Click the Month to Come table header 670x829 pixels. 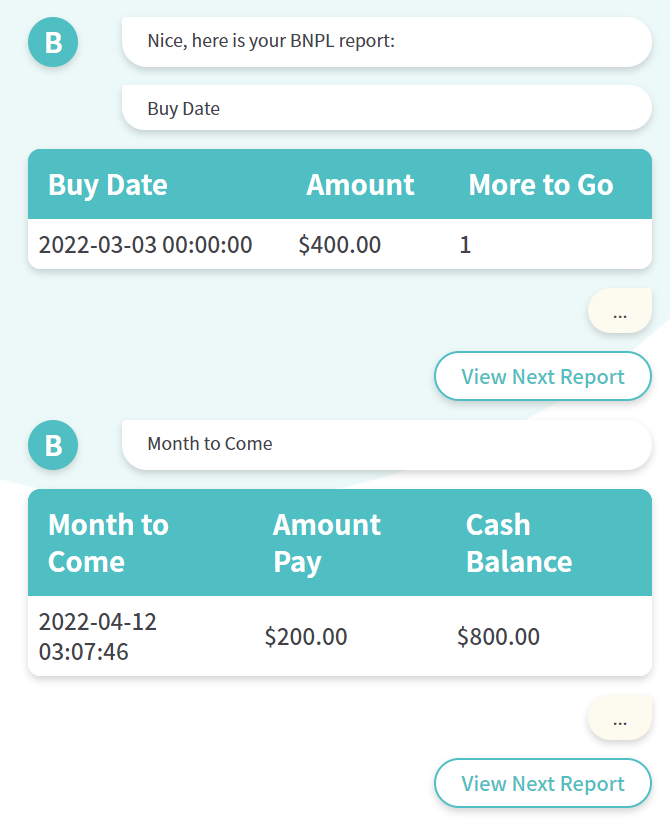108,543
